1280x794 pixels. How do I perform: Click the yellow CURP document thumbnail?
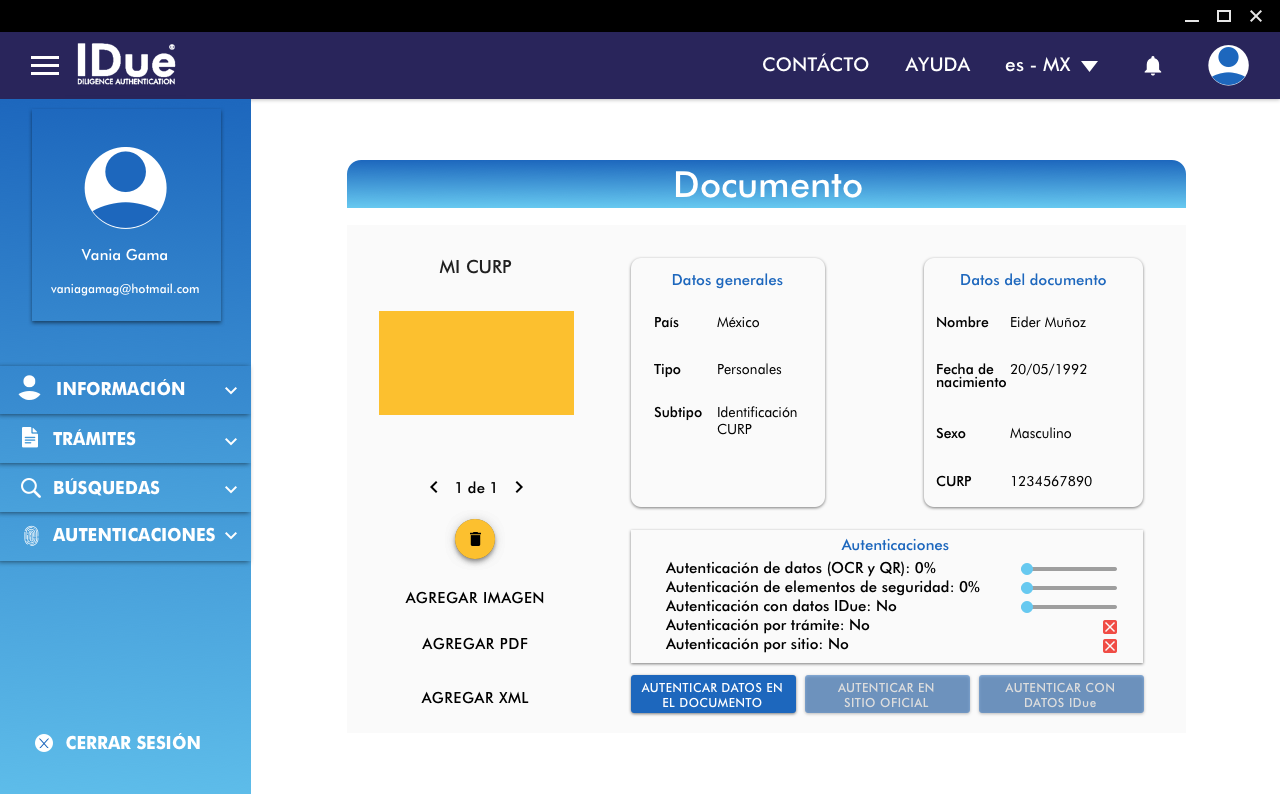coord(476,363)
